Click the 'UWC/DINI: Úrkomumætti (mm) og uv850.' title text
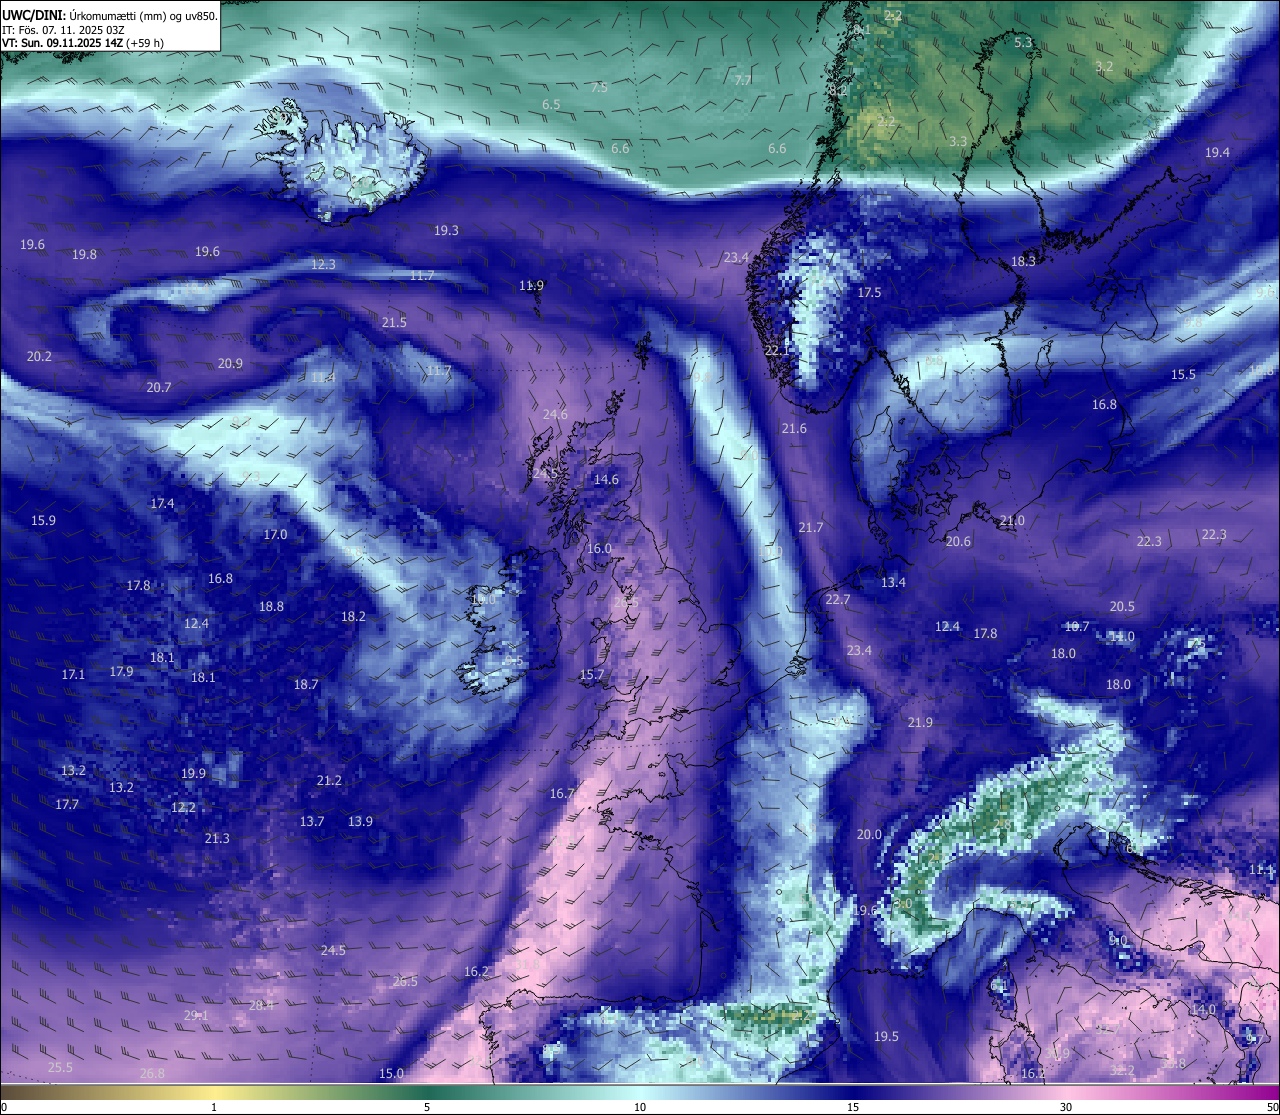 tap(109, 15)
